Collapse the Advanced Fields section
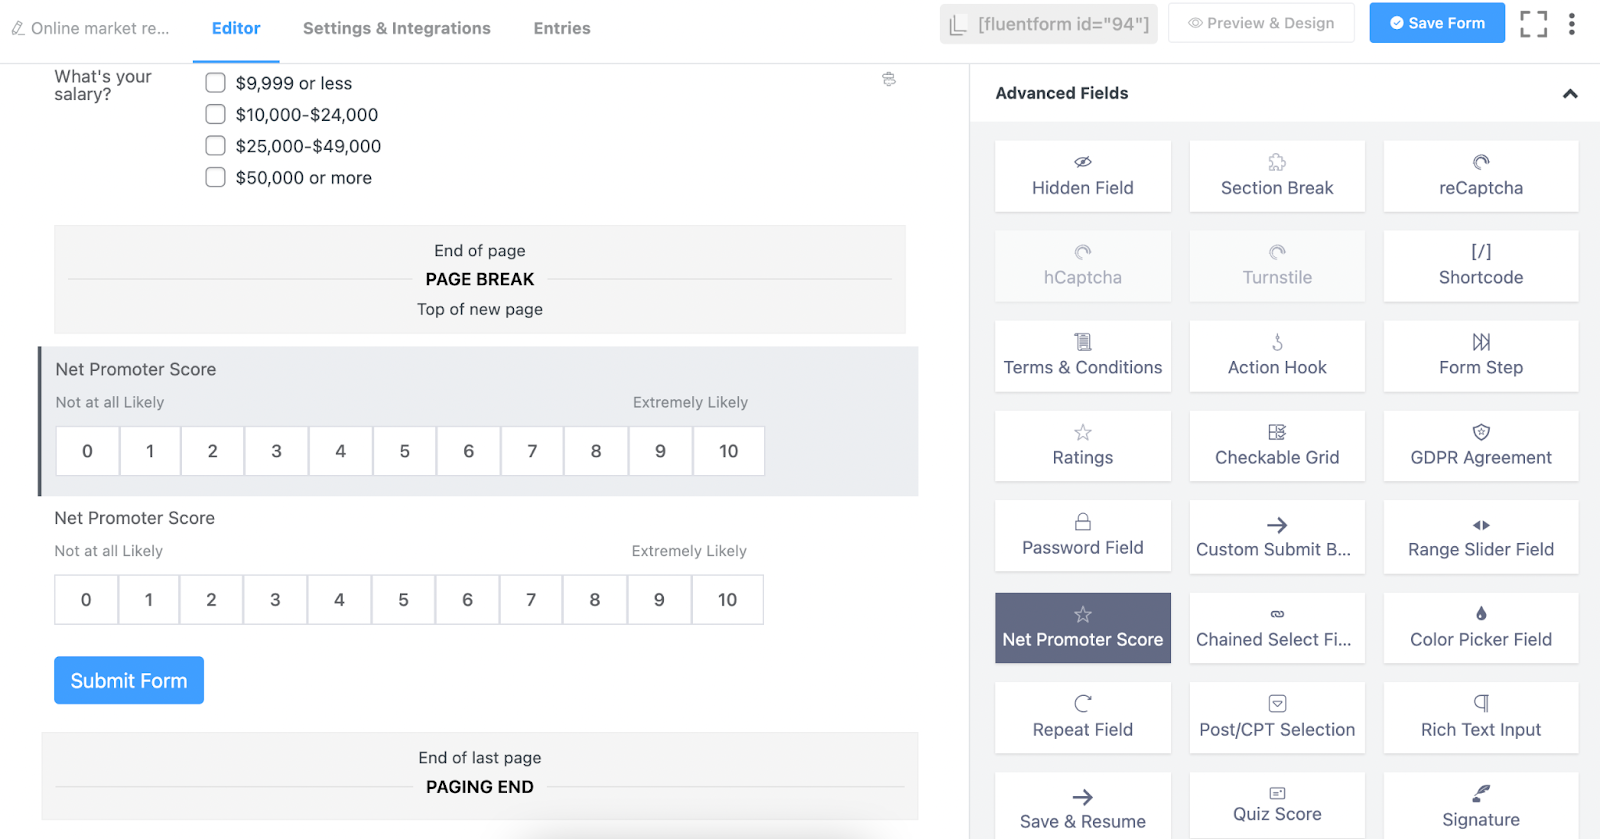Screen dimensions: 1600x839 (1569, 94)
